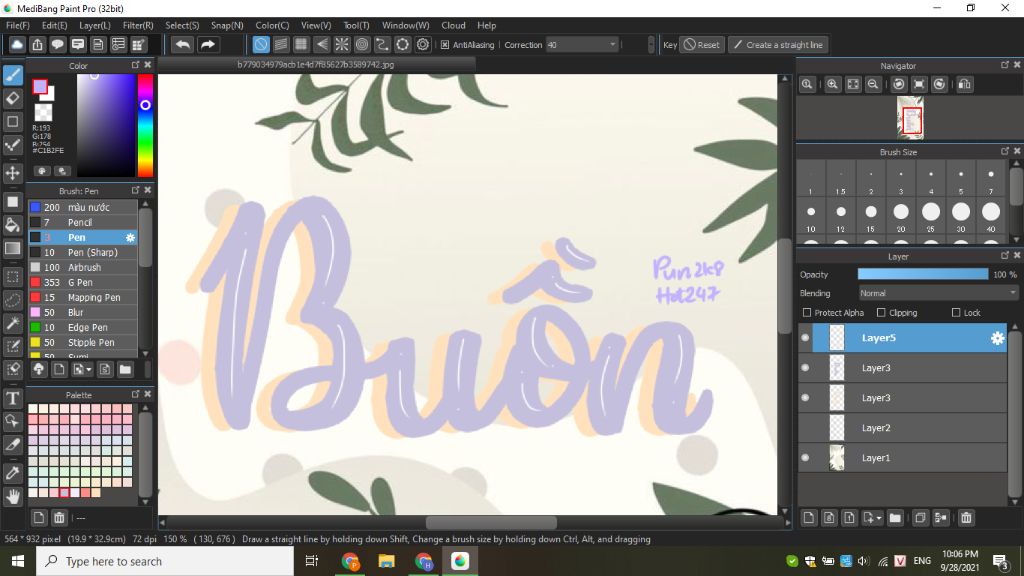Open the View menu
The width and height of the screenshot is (1024, 576).
316,25
